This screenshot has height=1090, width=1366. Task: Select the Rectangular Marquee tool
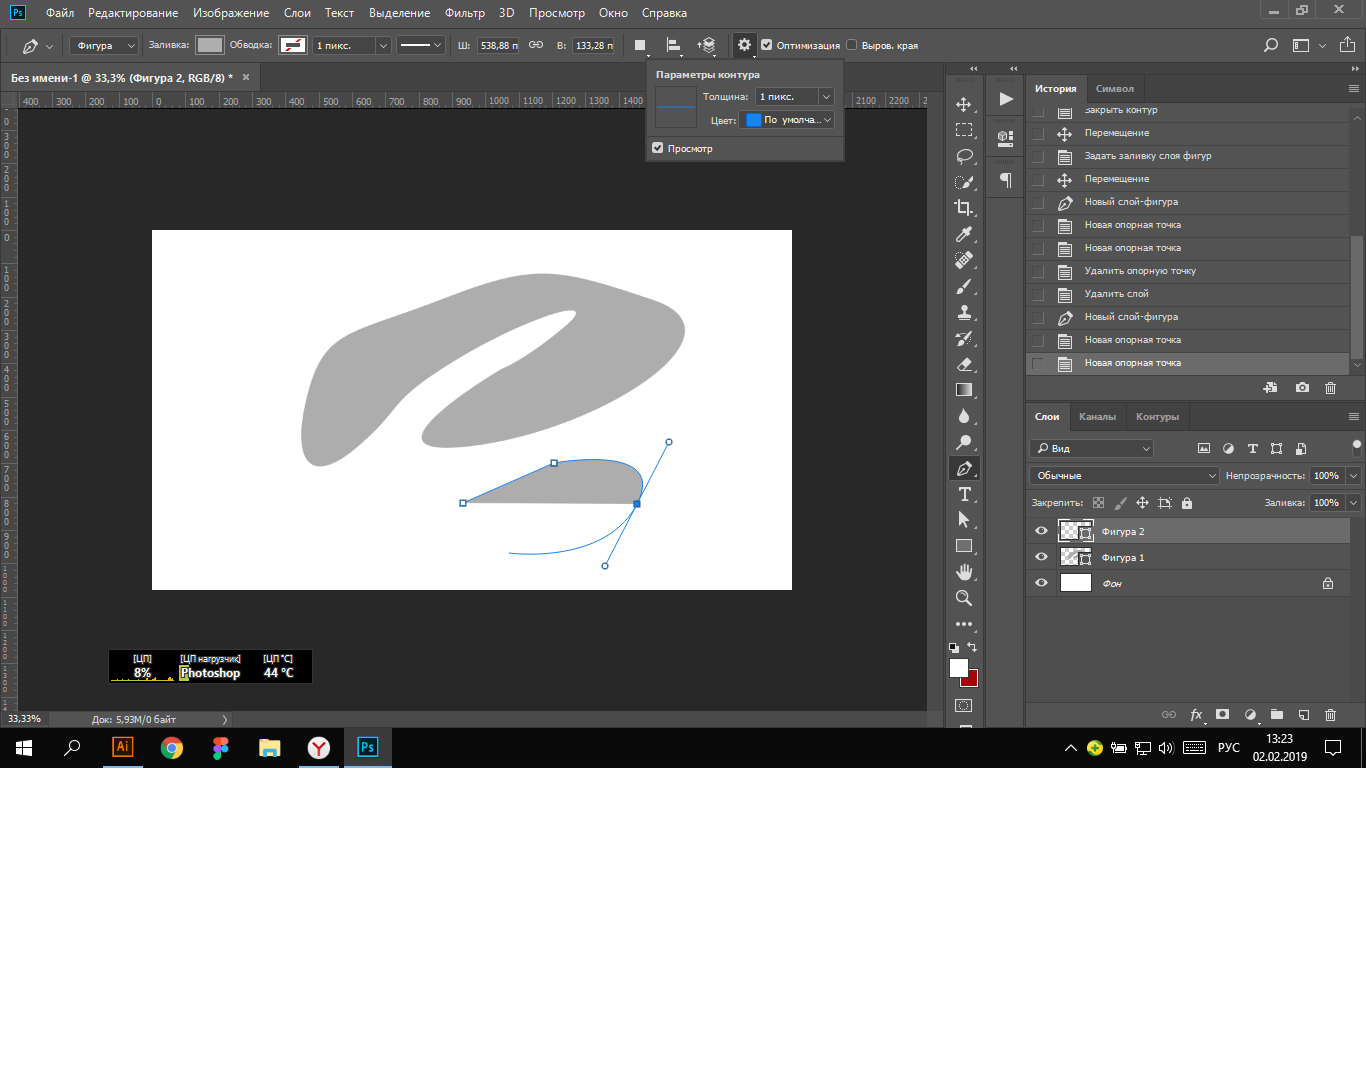point(964,130)
